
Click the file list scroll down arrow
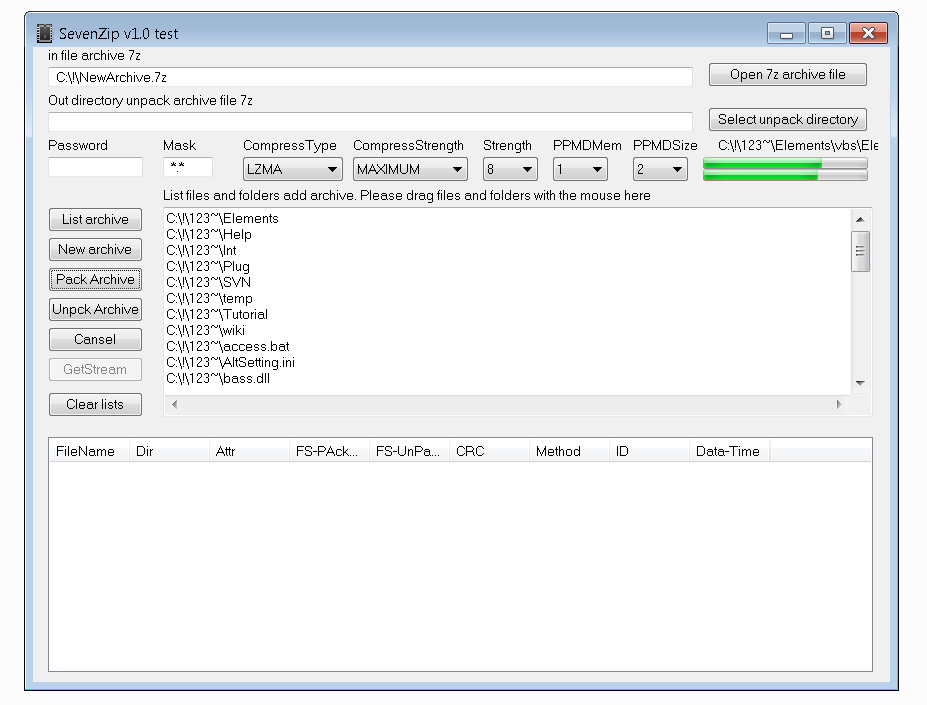click(x=860, y=383)
